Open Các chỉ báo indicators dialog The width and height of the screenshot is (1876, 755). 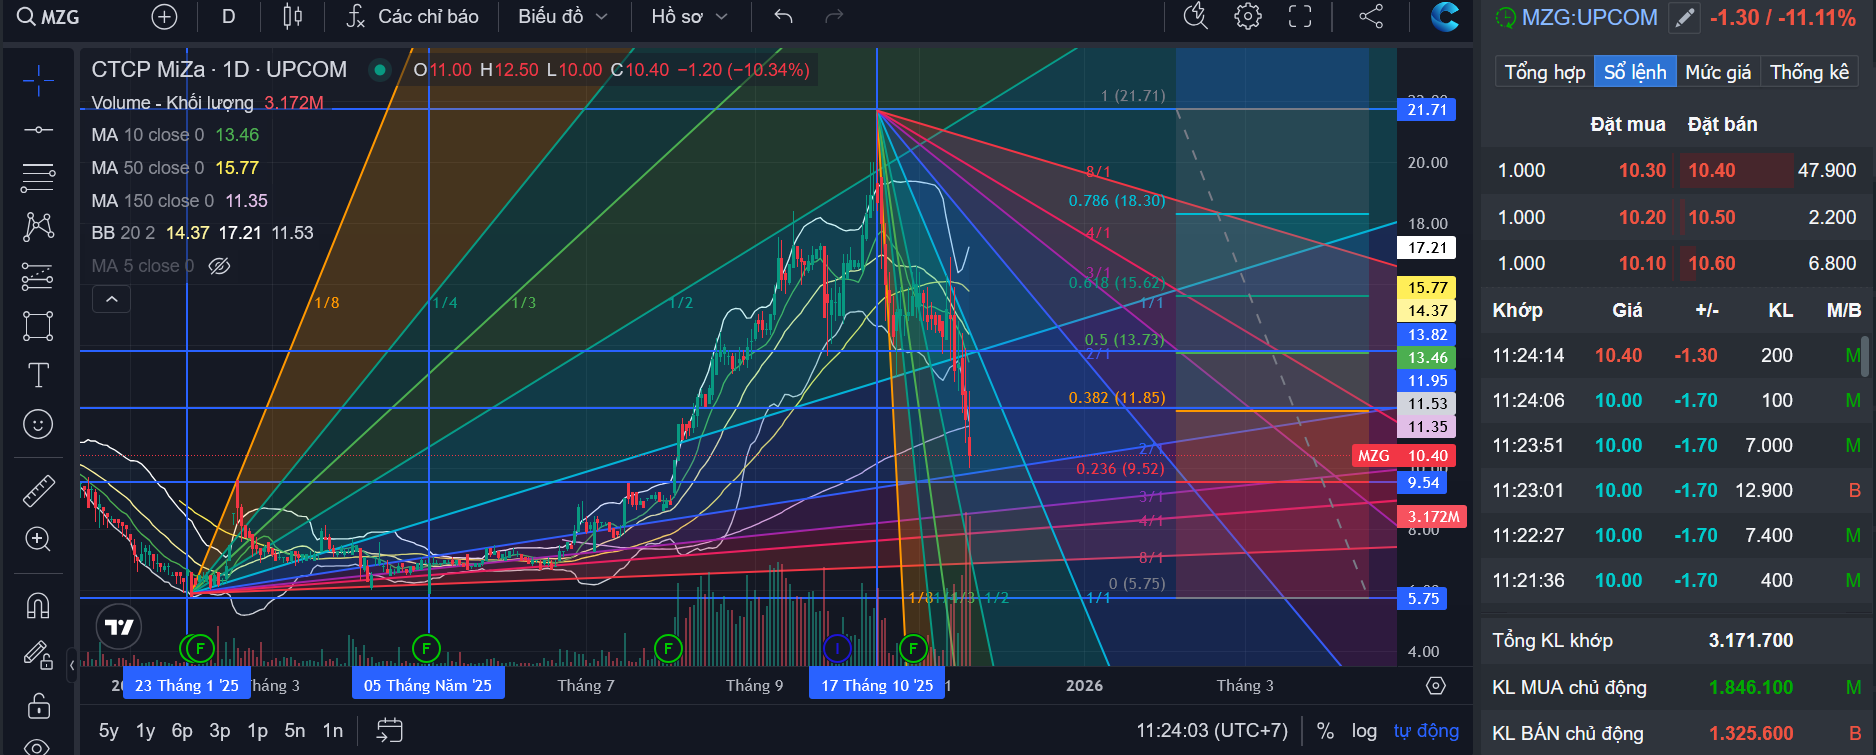413,17
